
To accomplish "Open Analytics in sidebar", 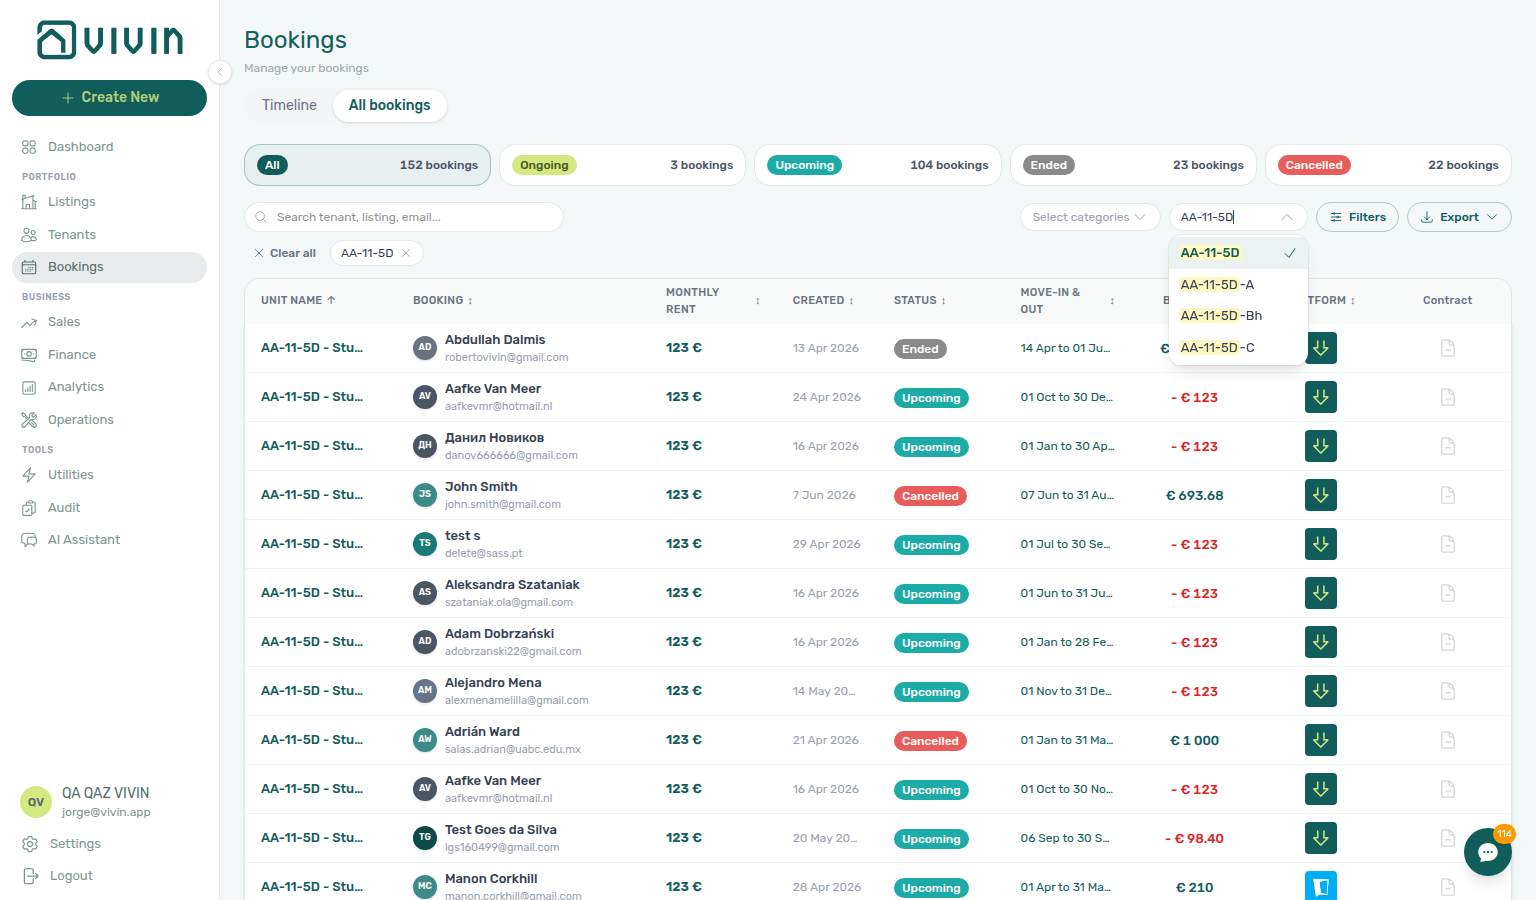I will pyautogui.click(x=109, y=387).
